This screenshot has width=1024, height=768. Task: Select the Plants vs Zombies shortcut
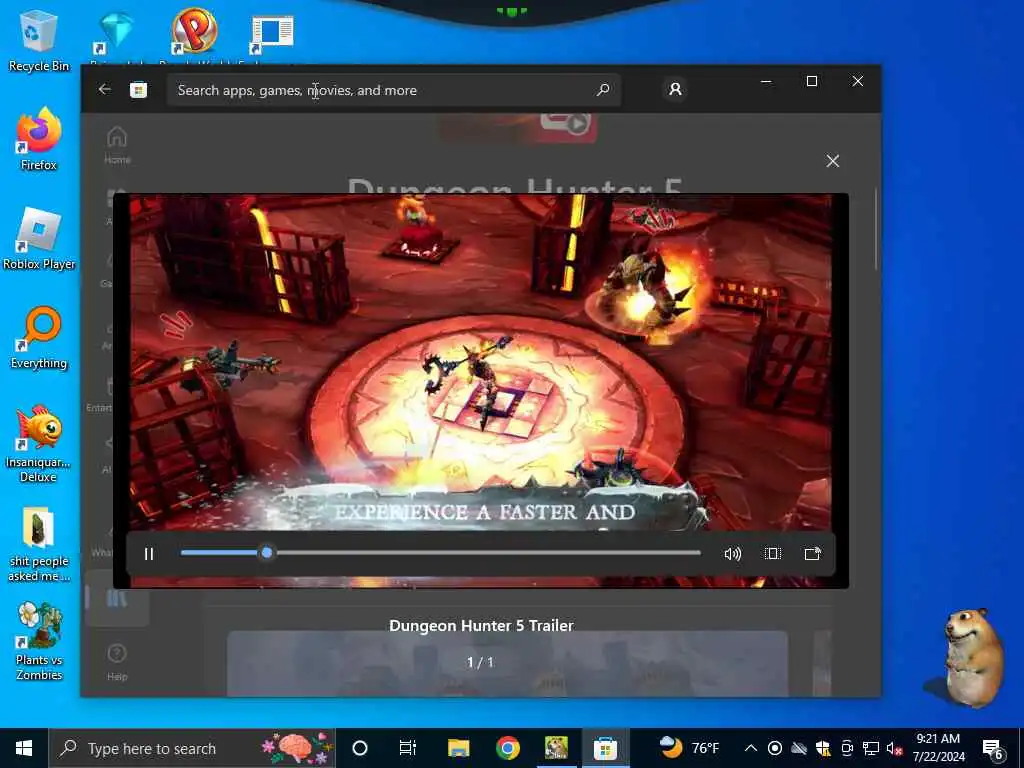(x=39, y=641)
